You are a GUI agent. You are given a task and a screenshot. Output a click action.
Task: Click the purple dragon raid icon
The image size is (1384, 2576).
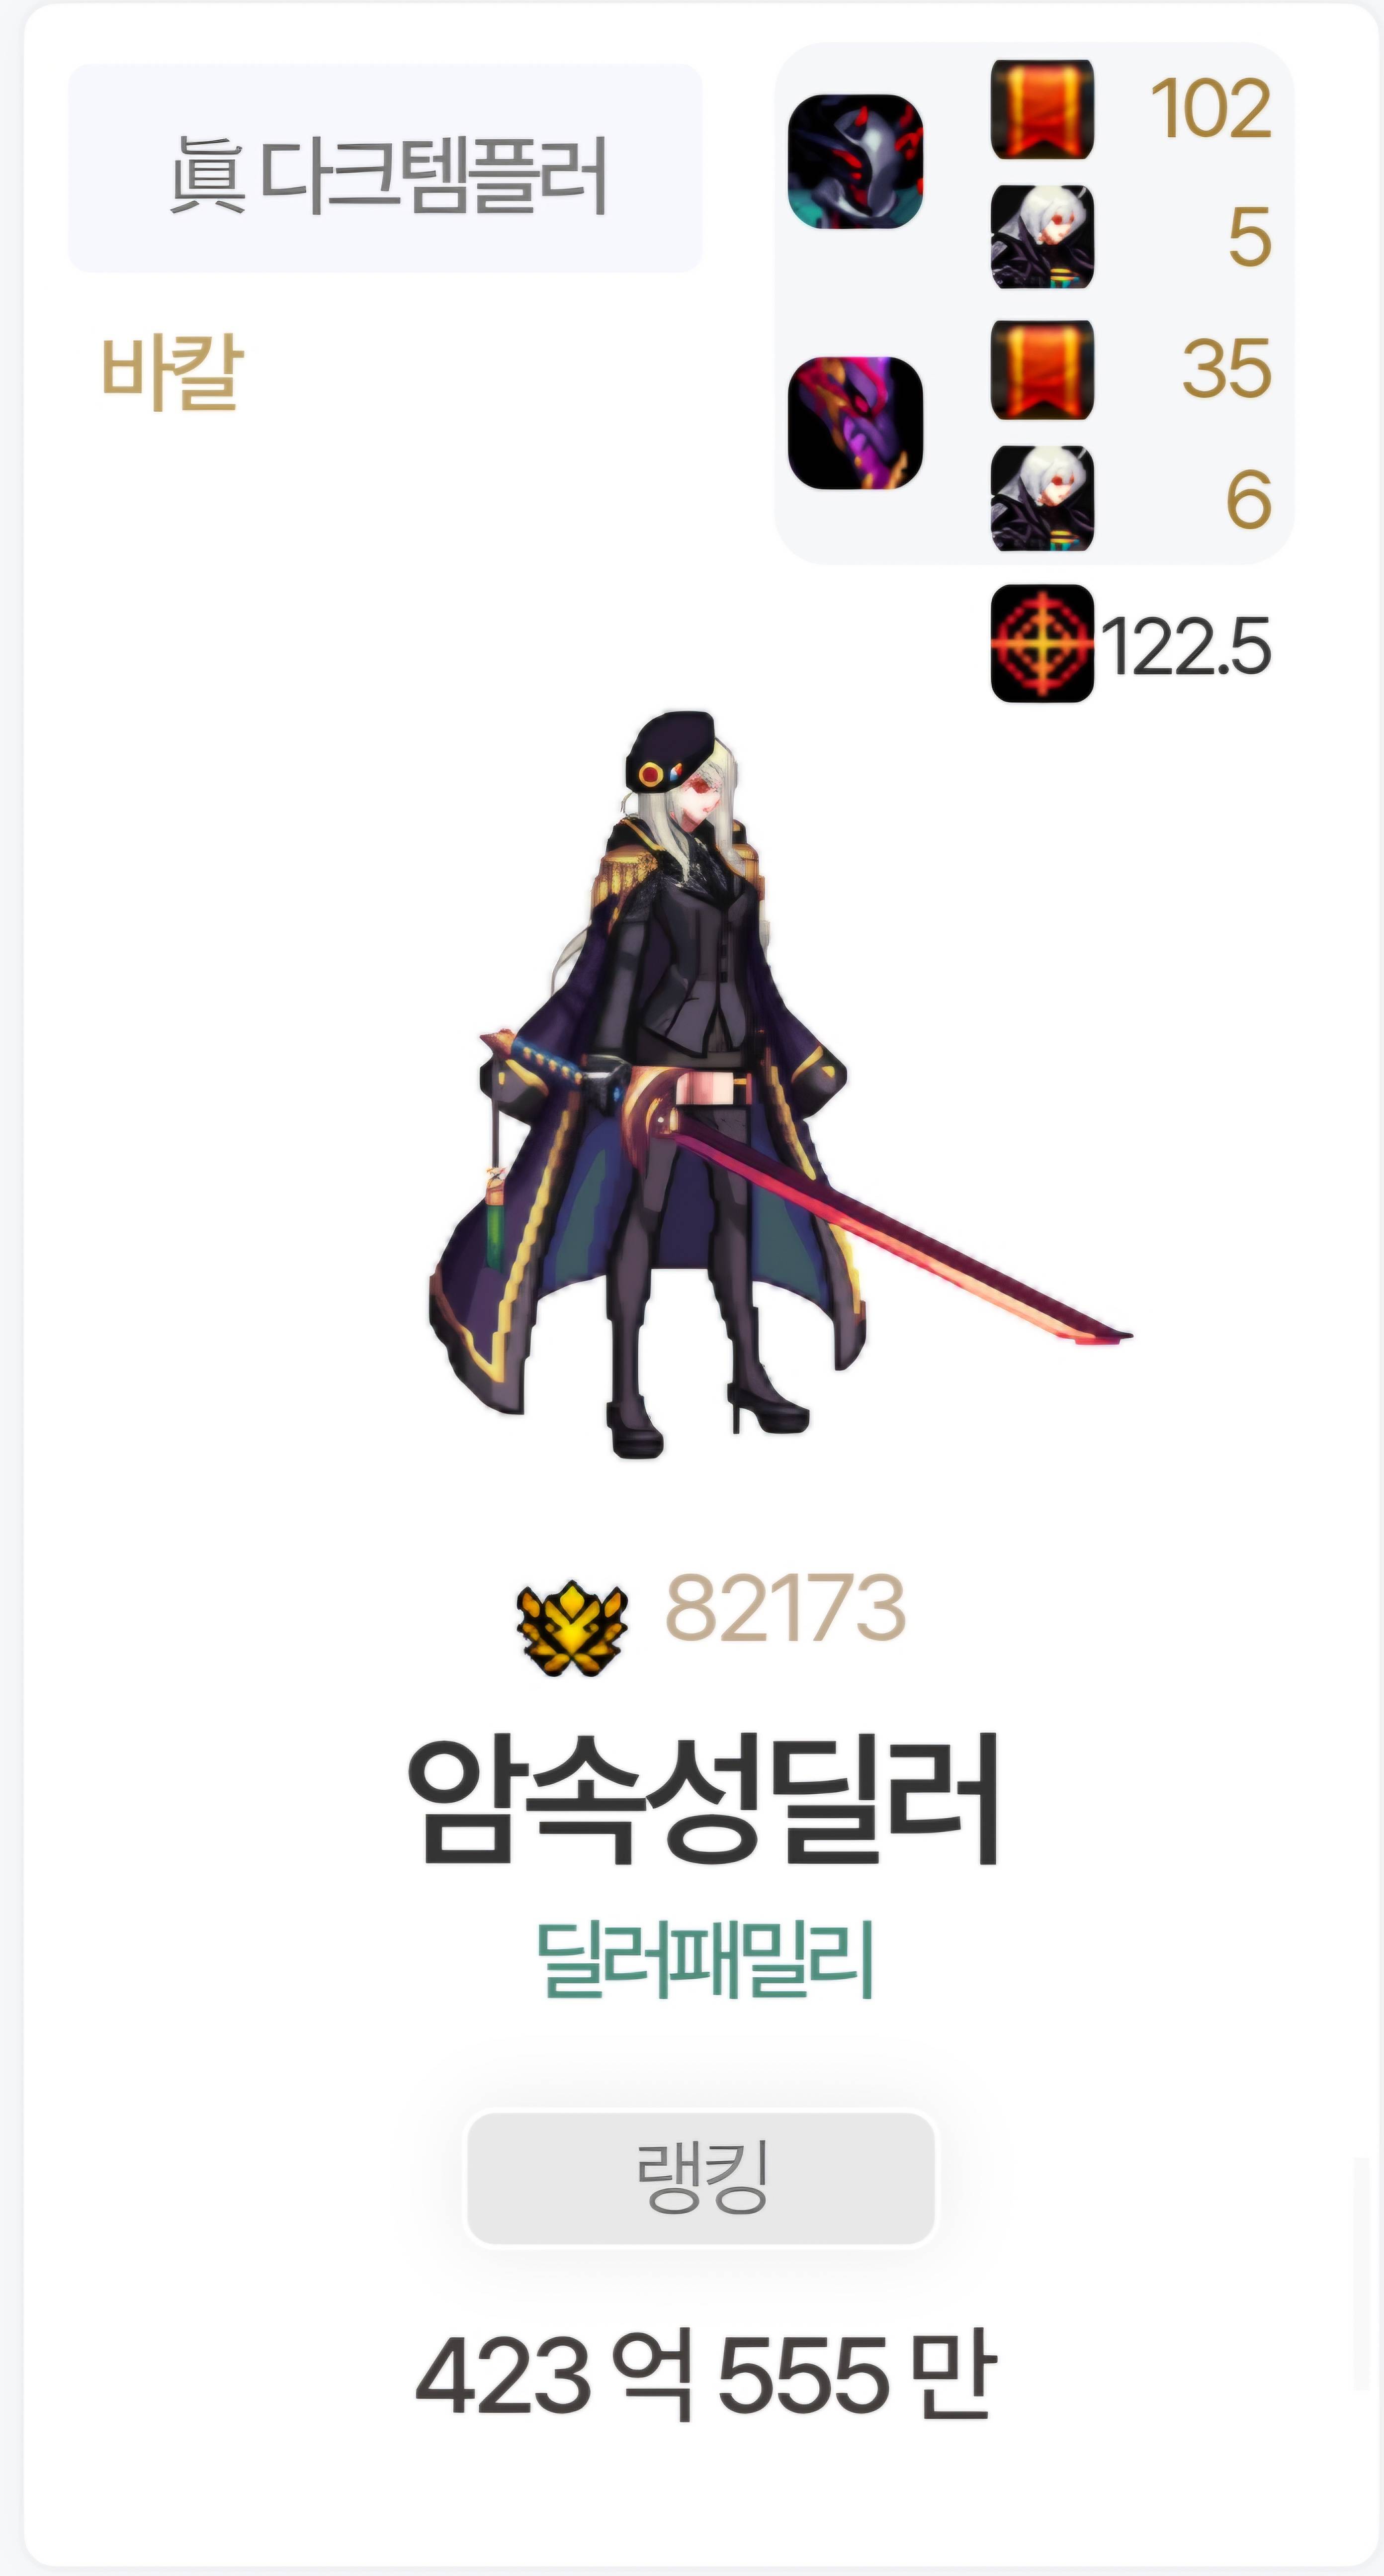pyautogui.click(x=855, y=422)
